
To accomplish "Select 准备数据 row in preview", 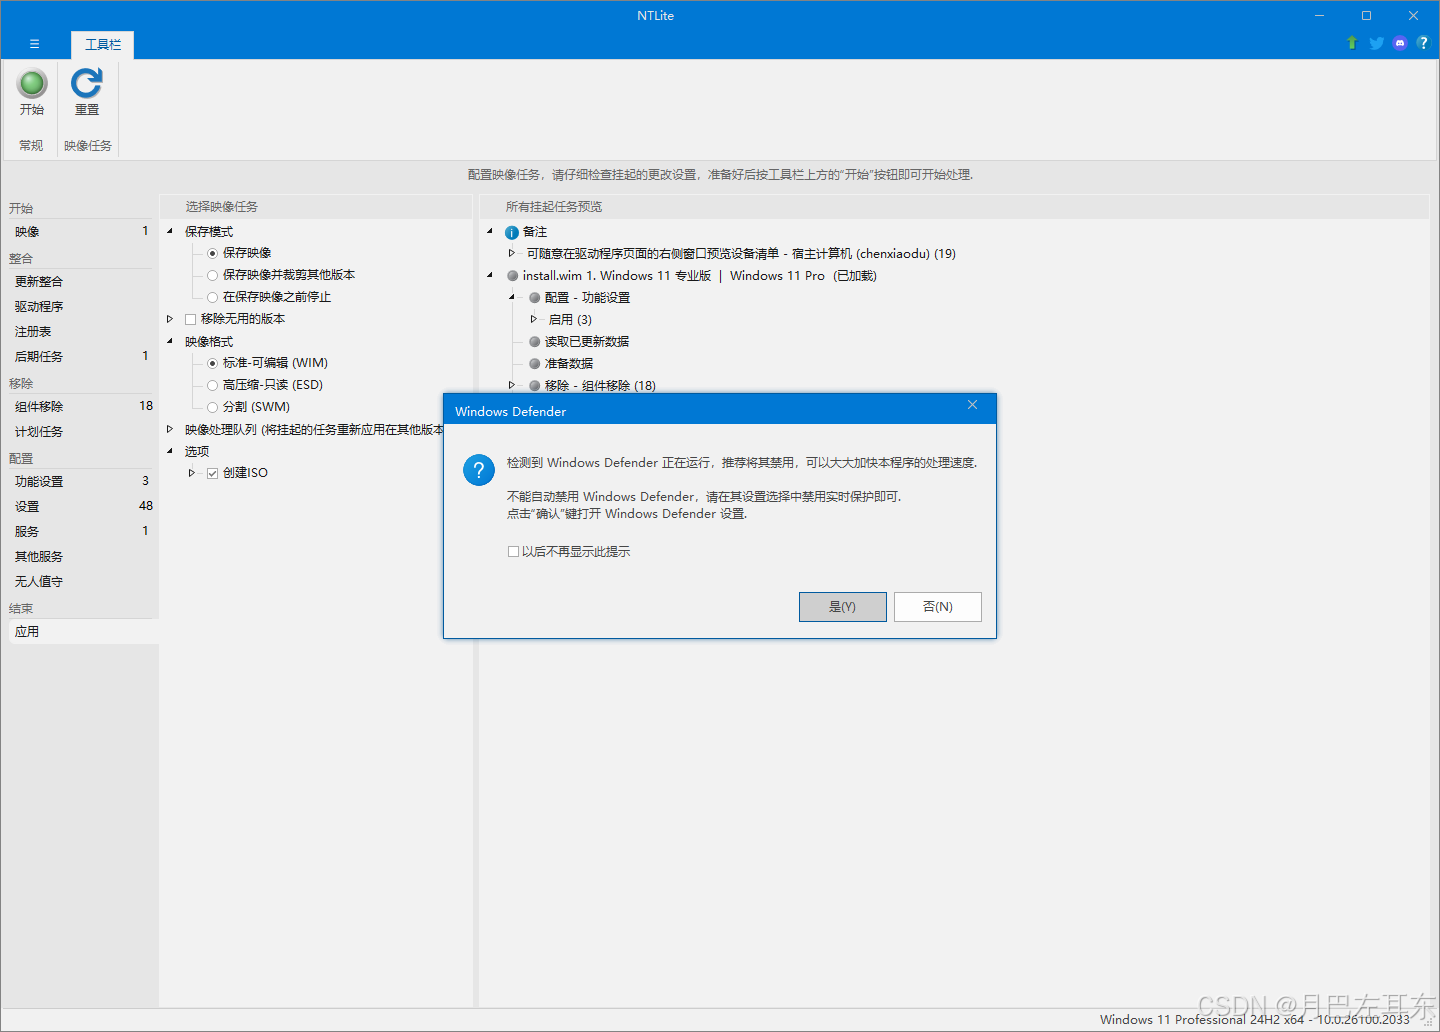I will pos(568,364).
